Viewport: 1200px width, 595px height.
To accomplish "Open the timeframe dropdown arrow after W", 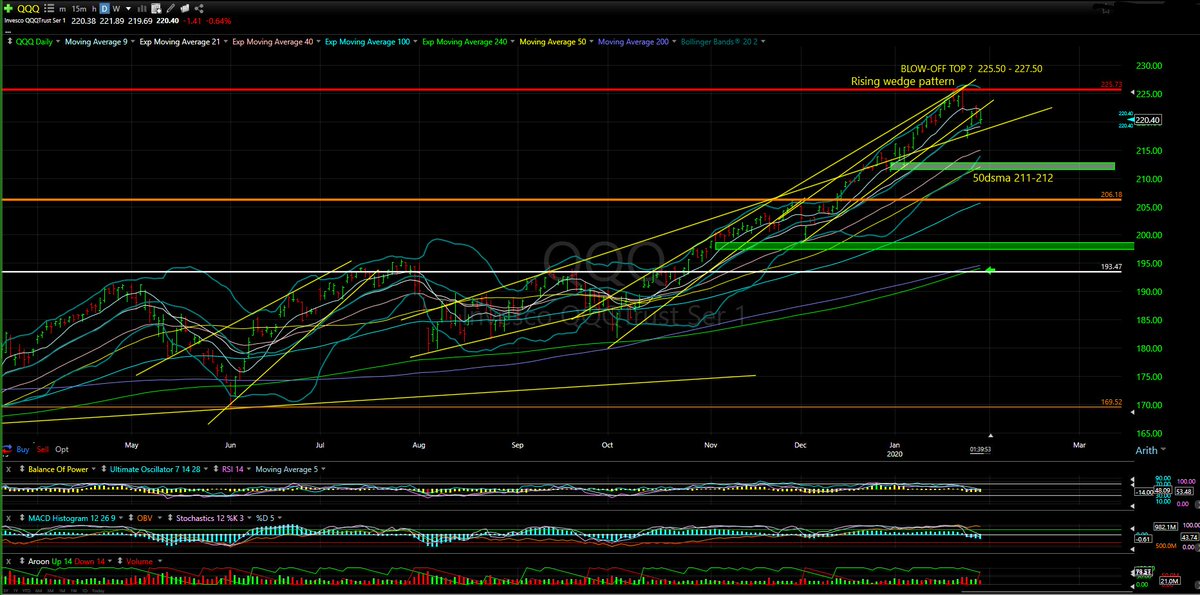I will (129, 9).
